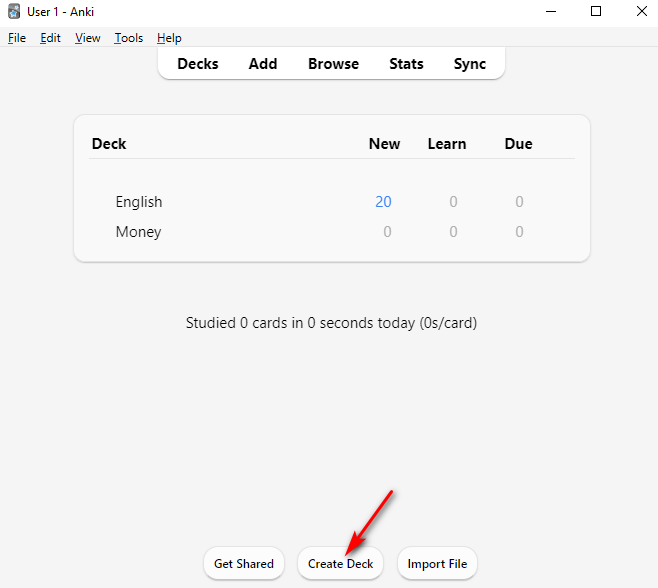Viewport: 658px width, 588px height.
Task: Click the Import File button
Action: (x=437, y=564)
